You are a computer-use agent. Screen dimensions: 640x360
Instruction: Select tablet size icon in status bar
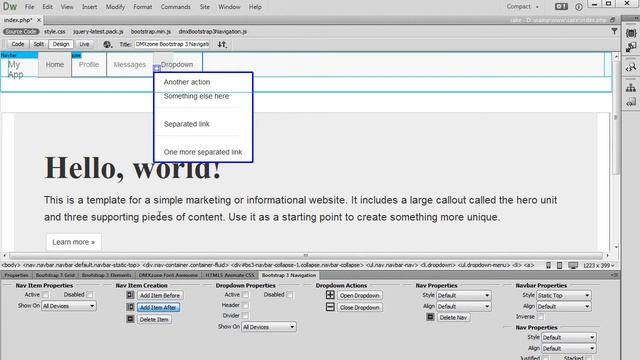560,265
